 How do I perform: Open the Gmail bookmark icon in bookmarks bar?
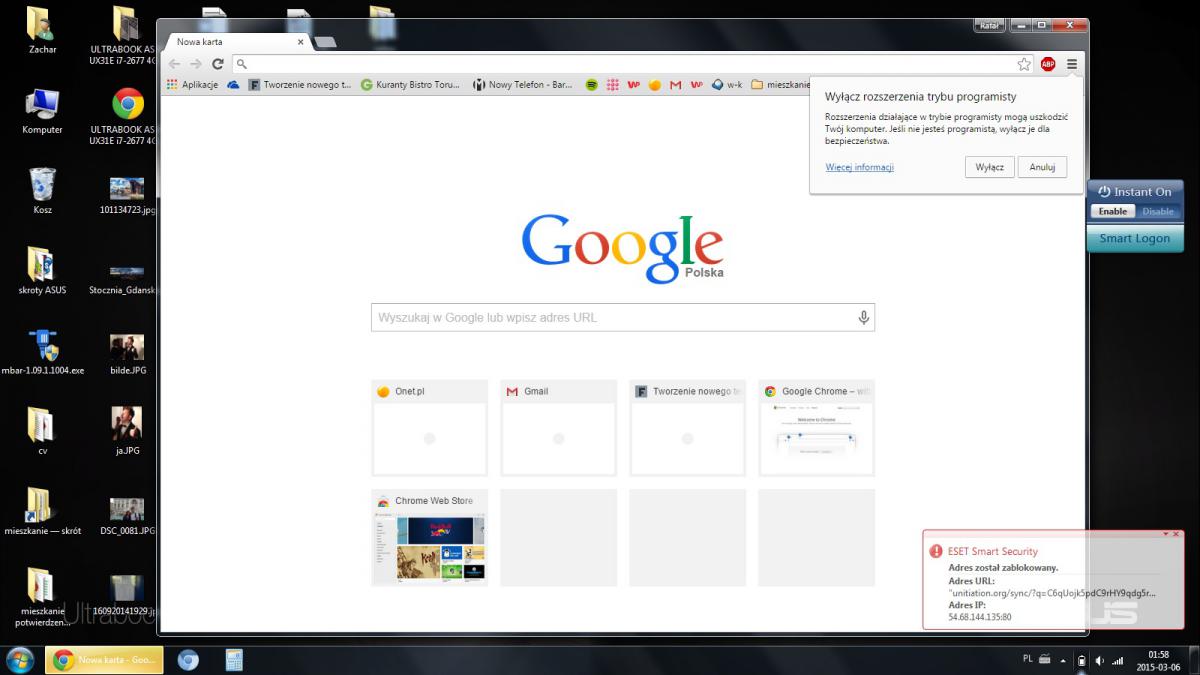click(676, 85)
